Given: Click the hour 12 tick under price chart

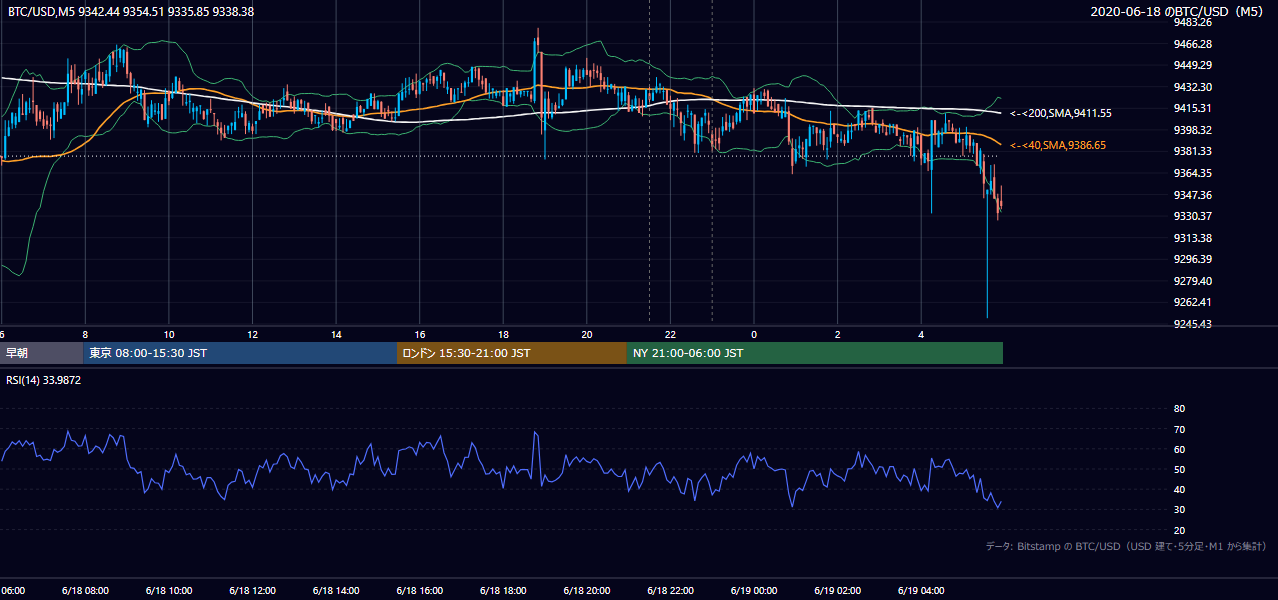Looking at the screenshot, I should pos(252,334).
